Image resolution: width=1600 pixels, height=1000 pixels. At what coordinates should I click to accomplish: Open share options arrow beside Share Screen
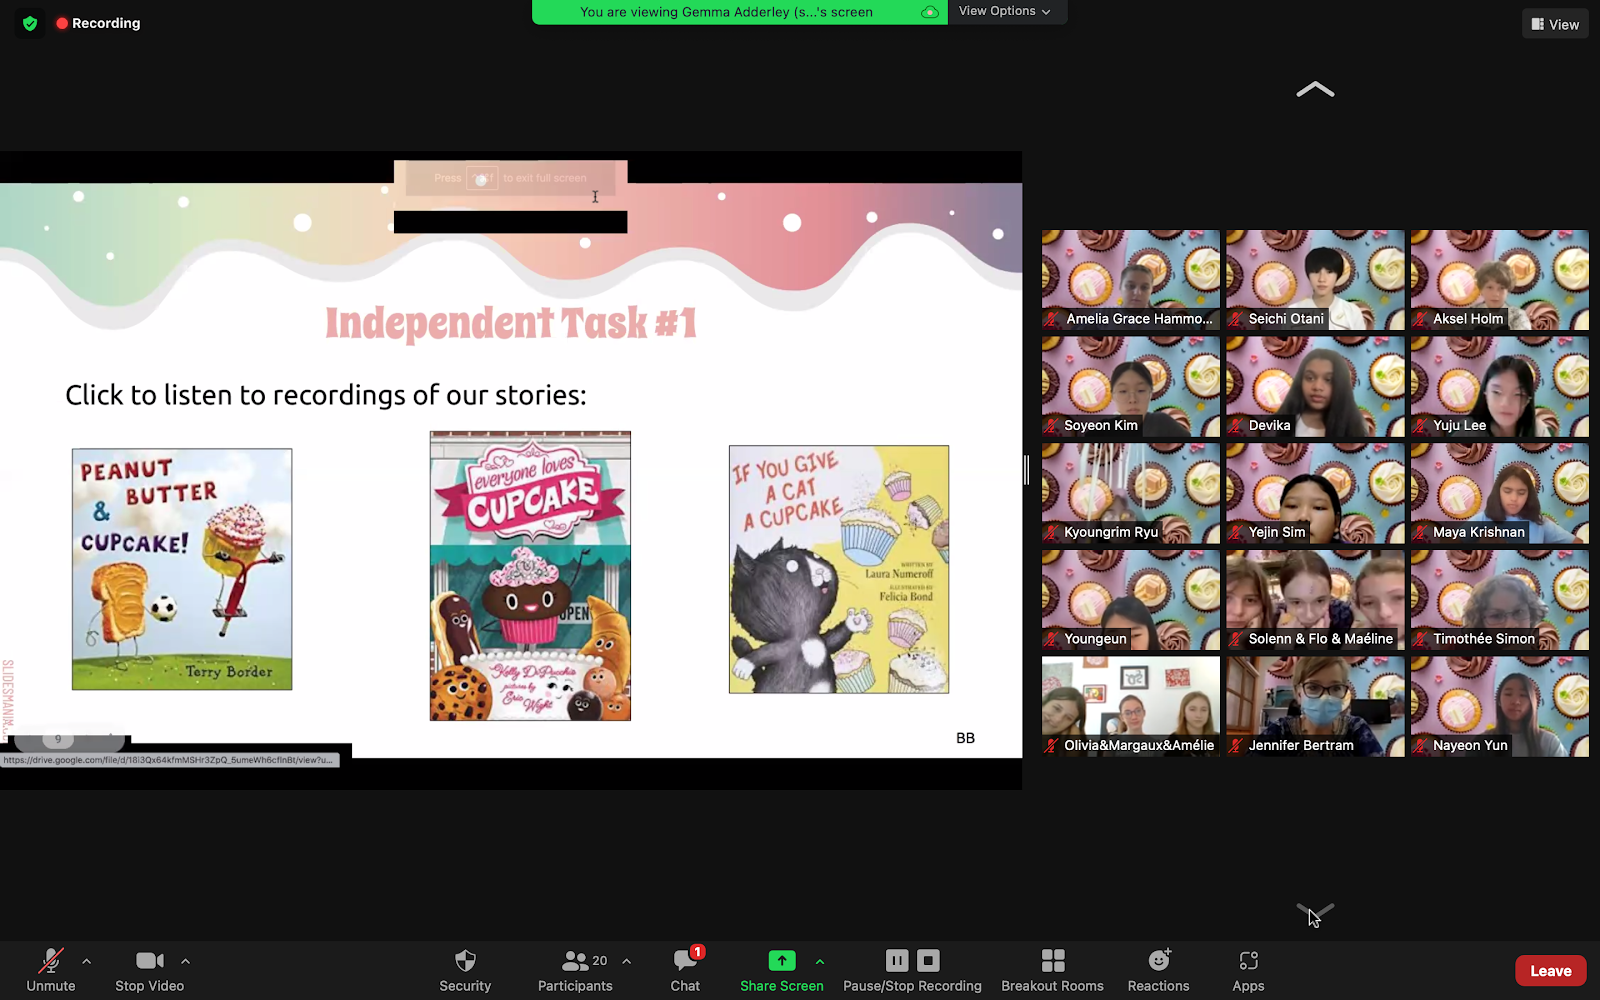click(820, 961)
